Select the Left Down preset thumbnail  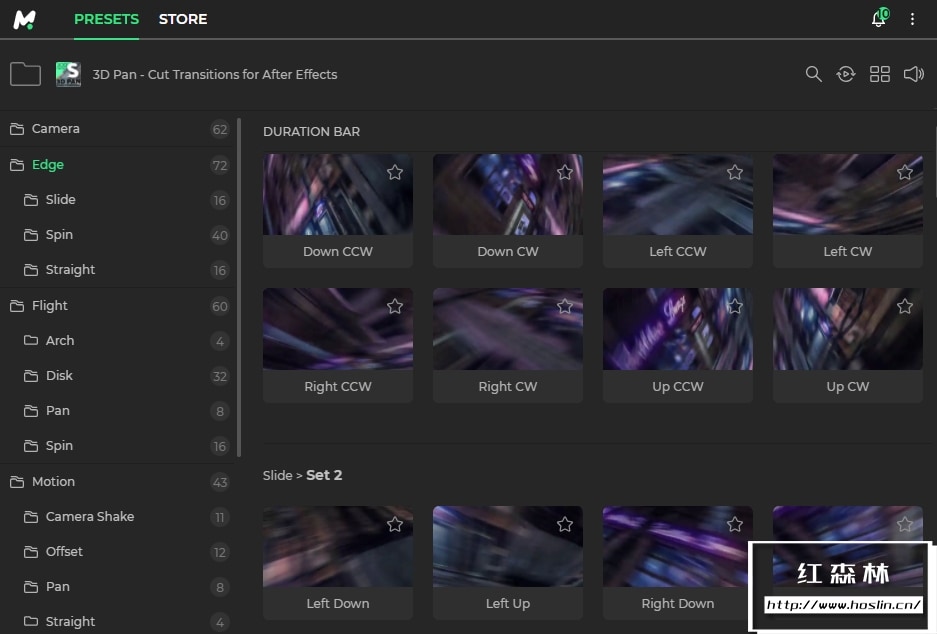pyautogui.click(x=338, y=547)
